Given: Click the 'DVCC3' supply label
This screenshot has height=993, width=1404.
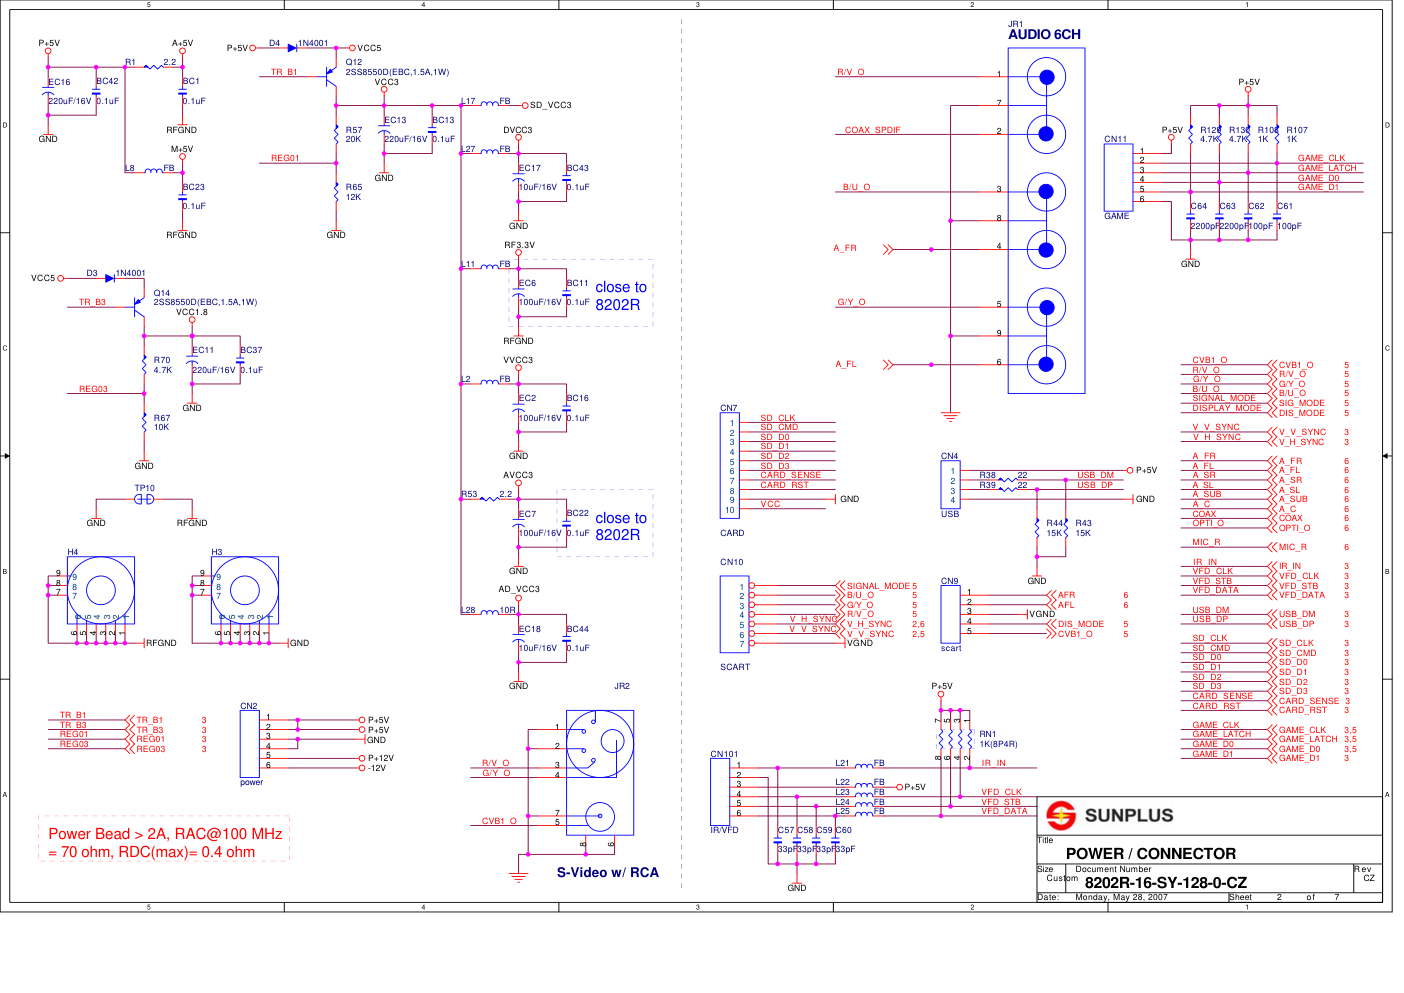Looking at the screenshot, I should click(x=518, y=130).
